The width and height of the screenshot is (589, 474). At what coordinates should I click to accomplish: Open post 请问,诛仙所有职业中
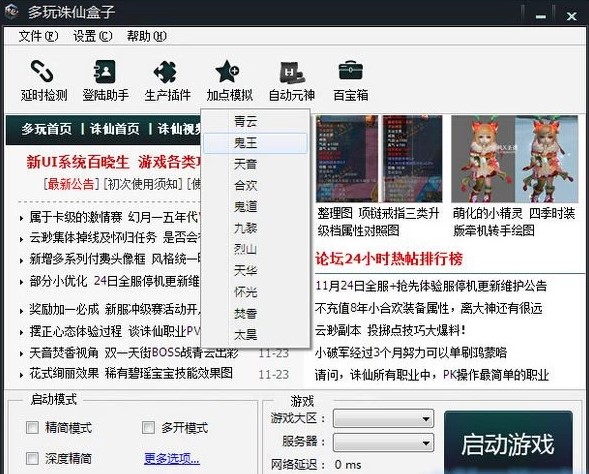point(432,375)
